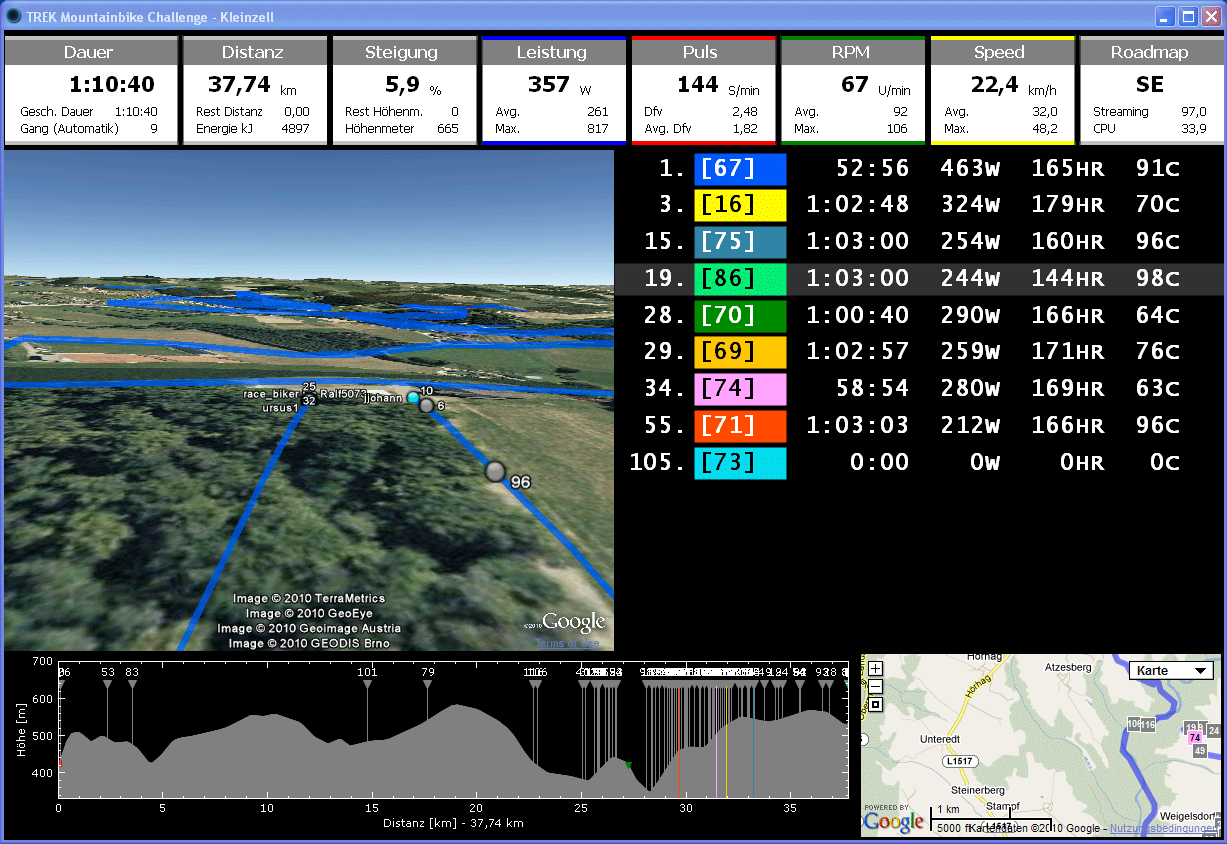The height and width of the screenshot is (844, 1227).
Task: Open the Karte map type dropdown
Action: pos(1170,670)
